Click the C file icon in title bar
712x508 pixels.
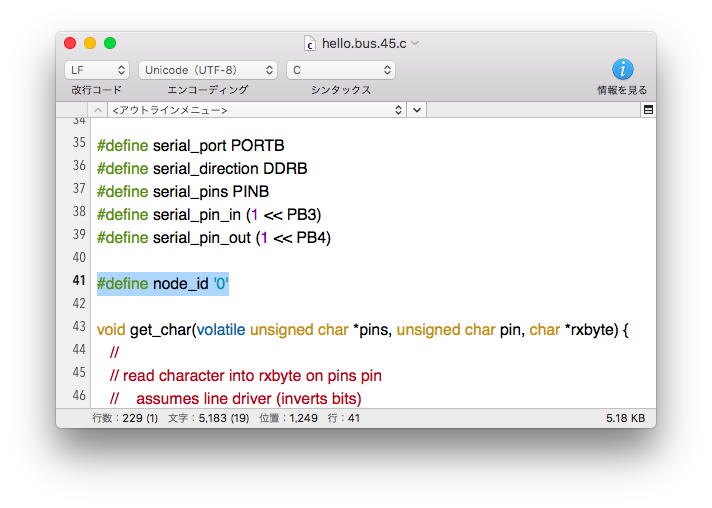click(310, 44)
